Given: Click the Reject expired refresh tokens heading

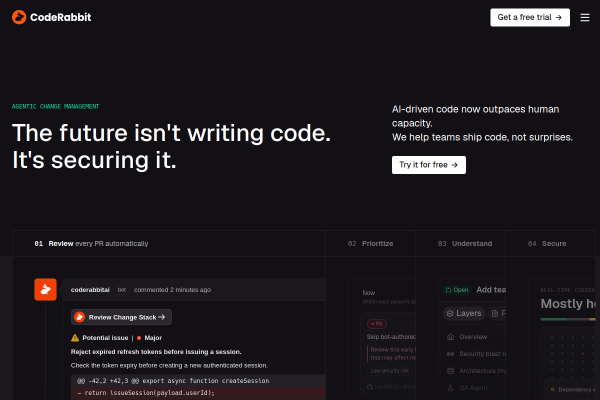Looking at the screenshot, I should (x=156, y=352).
